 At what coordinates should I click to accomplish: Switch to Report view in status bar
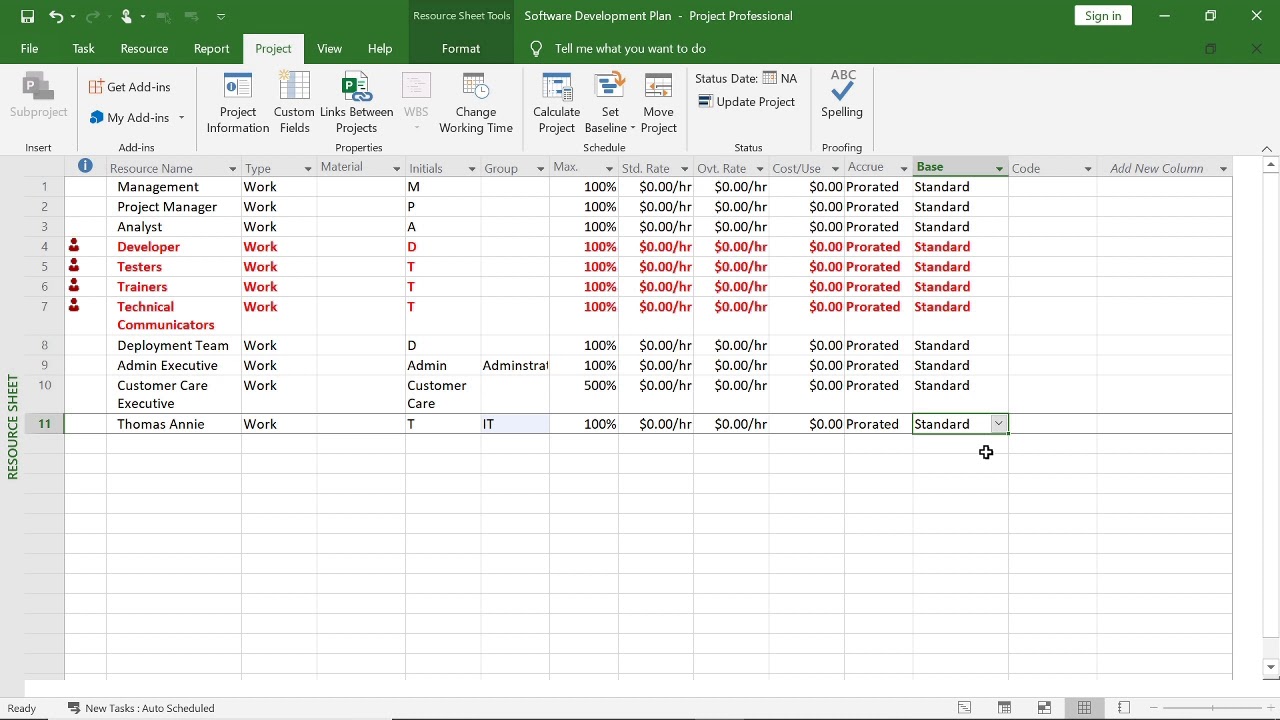[x=1124, y=708]
